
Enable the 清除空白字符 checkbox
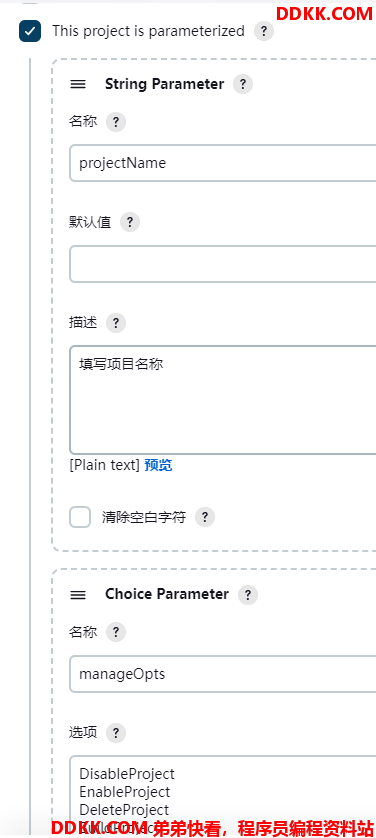80,517
